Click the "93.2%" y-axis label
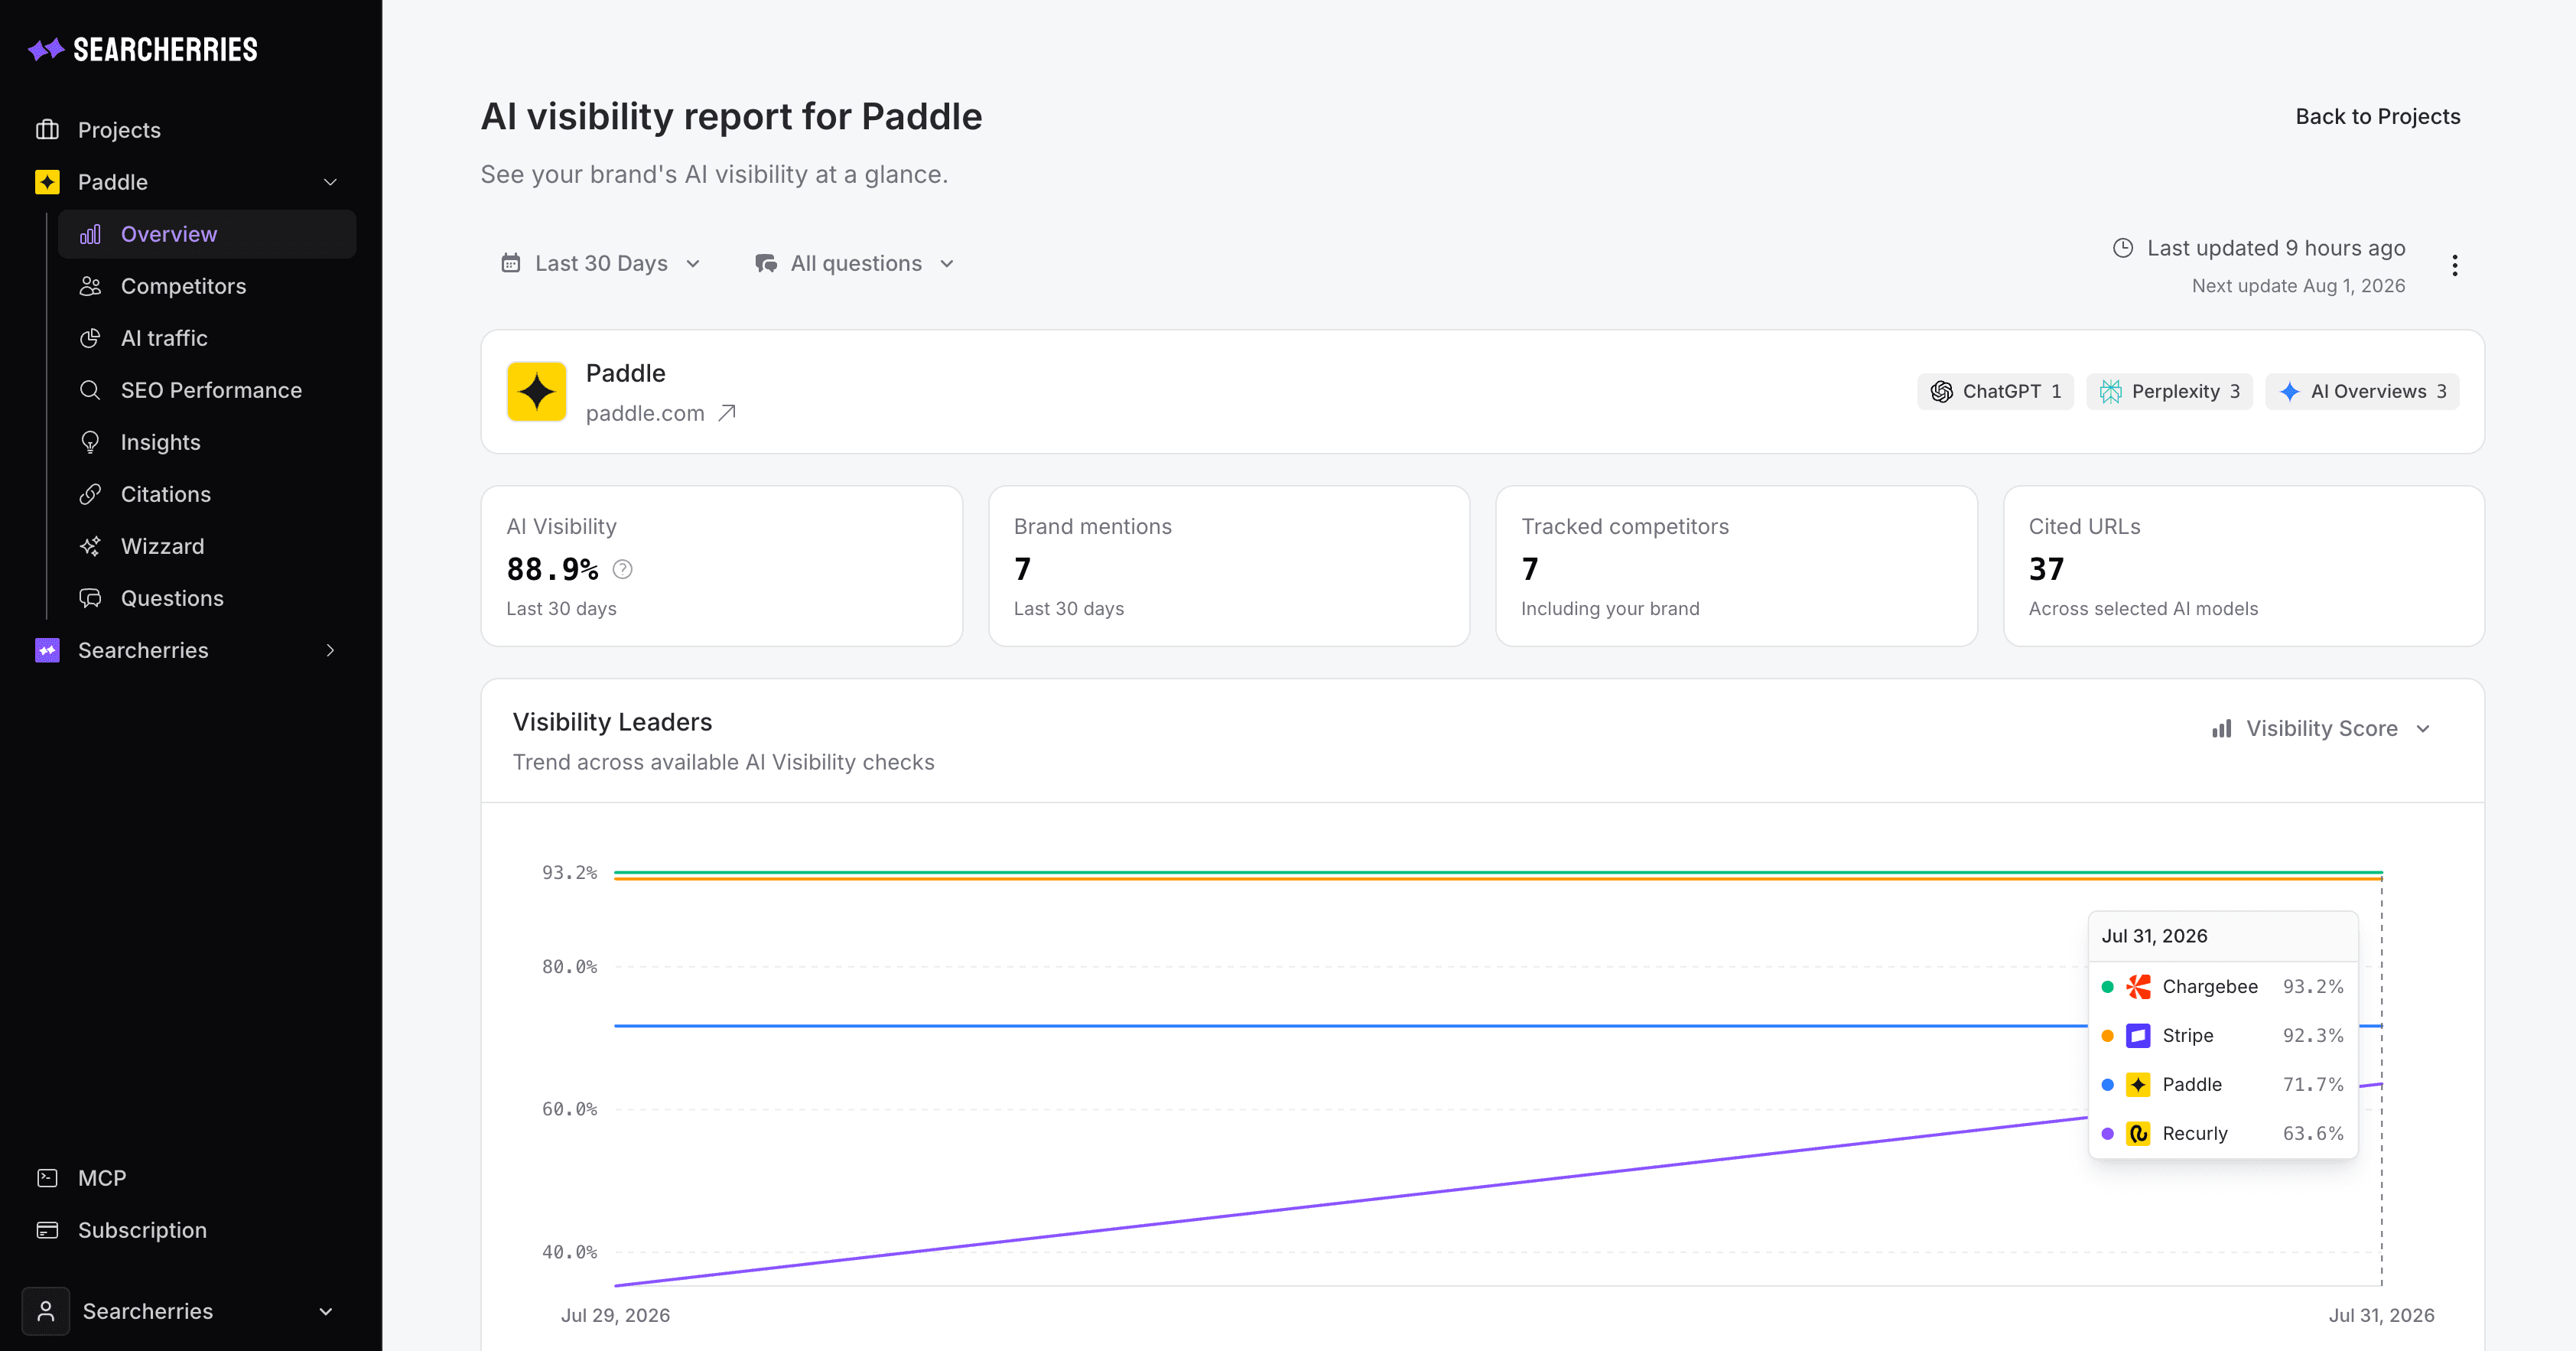 [569, 873]
